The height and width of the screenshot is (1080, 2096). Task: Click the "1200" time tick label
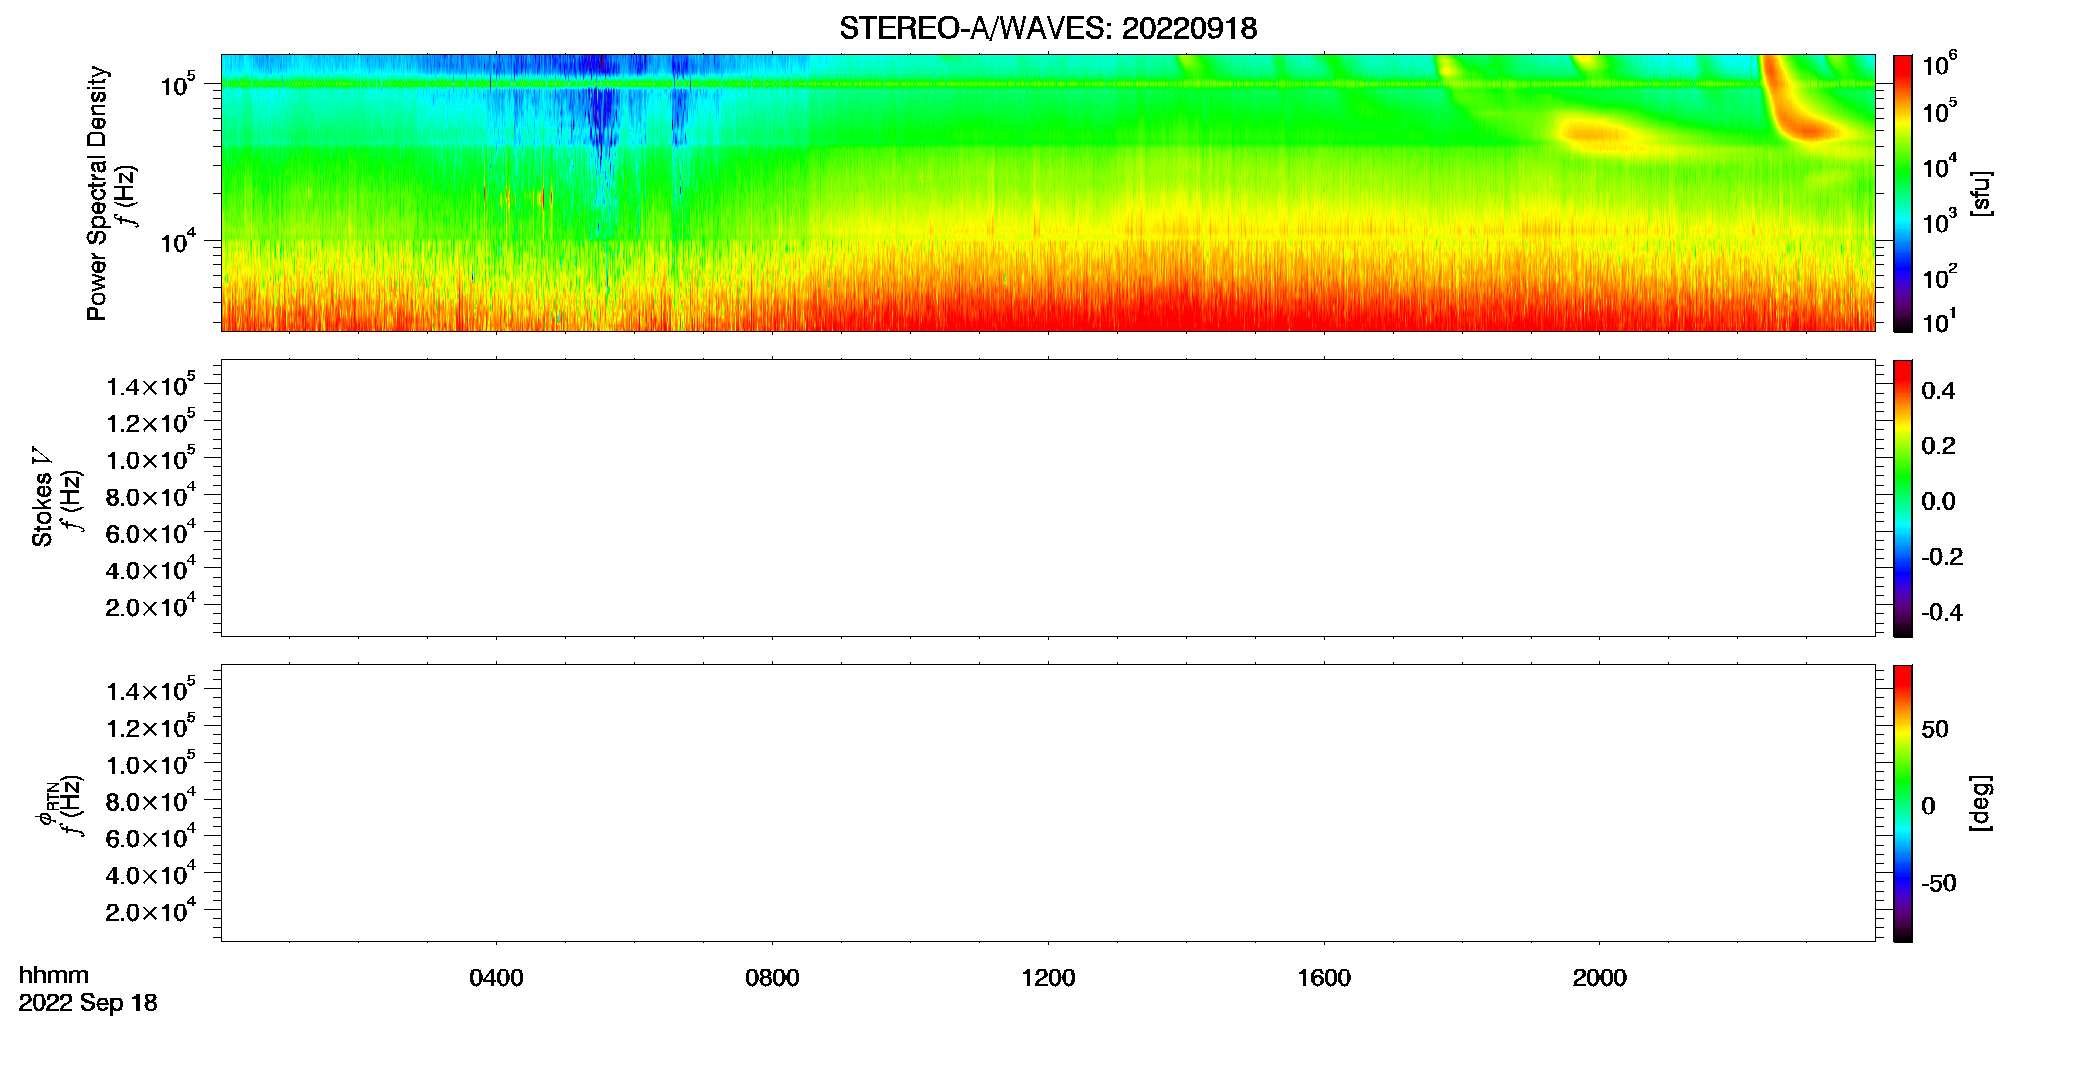1048,978
